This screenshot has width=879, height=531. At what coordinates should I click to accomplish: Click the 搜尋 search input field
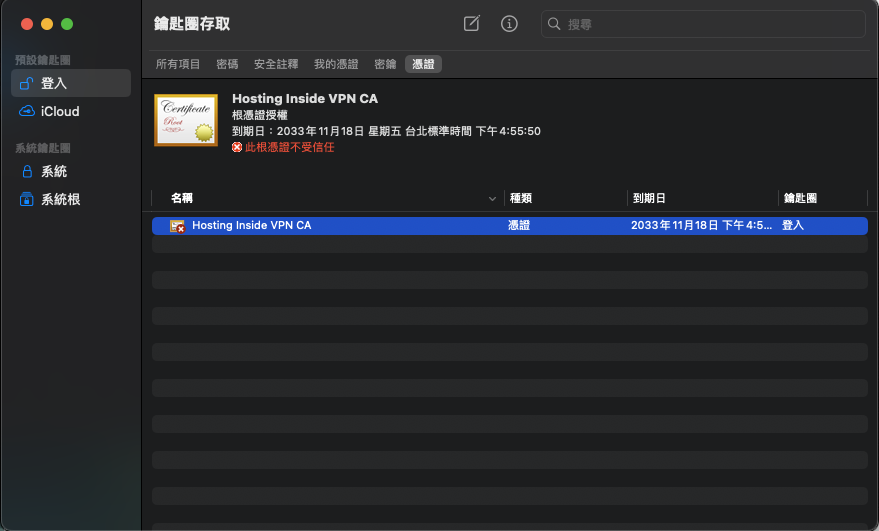(x=703, y=24)
